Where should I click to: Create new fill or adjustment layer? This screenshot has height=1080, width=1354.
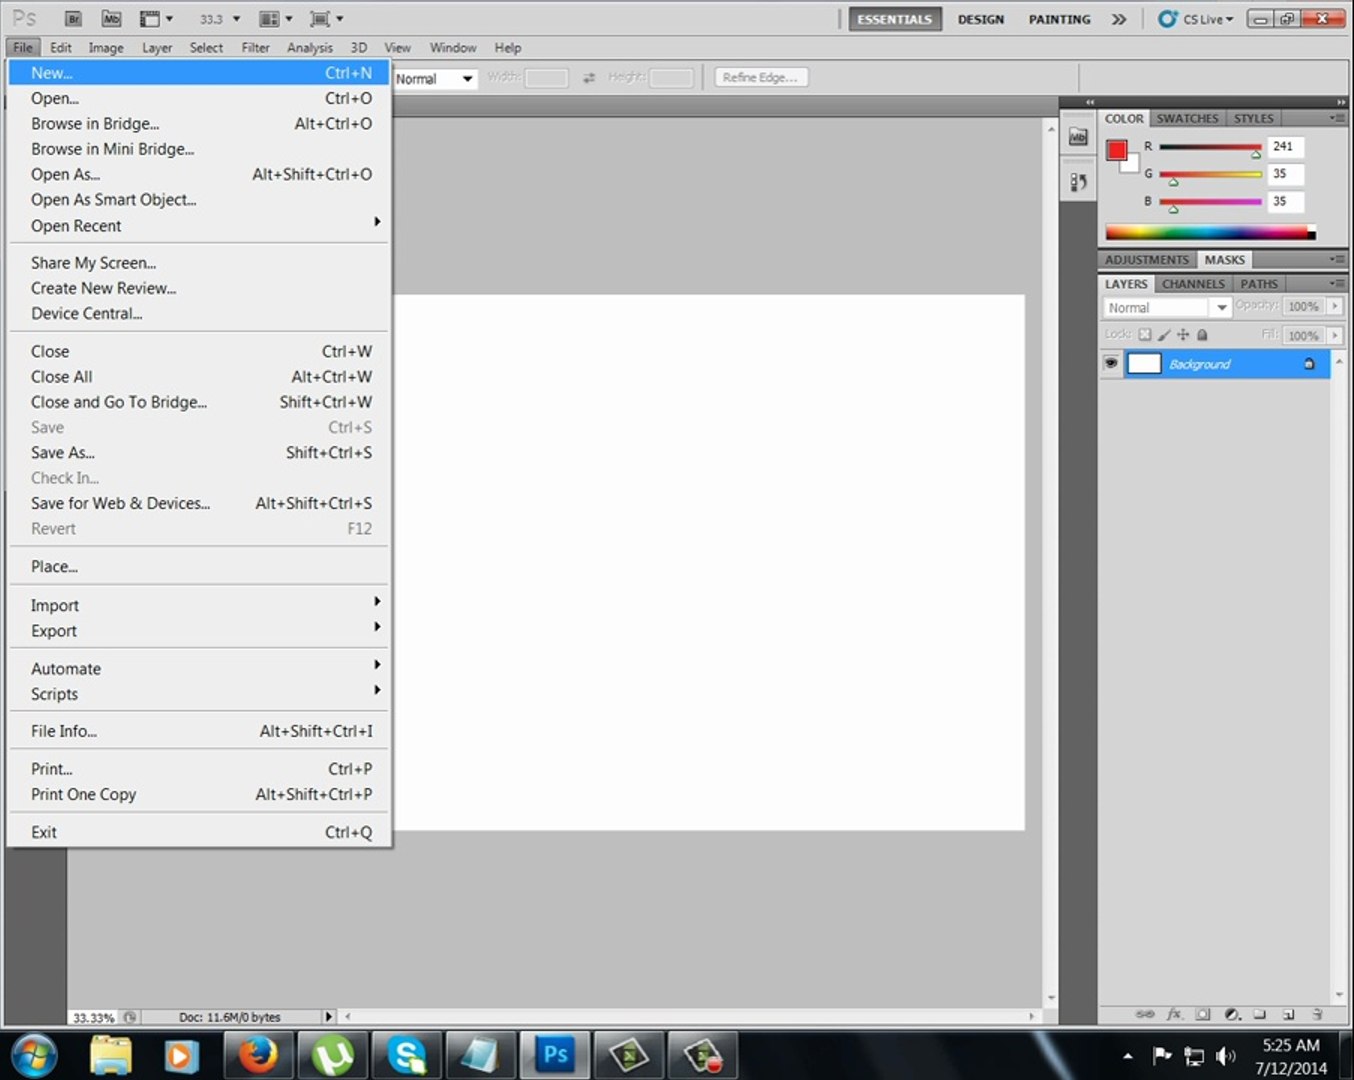1232,1014
